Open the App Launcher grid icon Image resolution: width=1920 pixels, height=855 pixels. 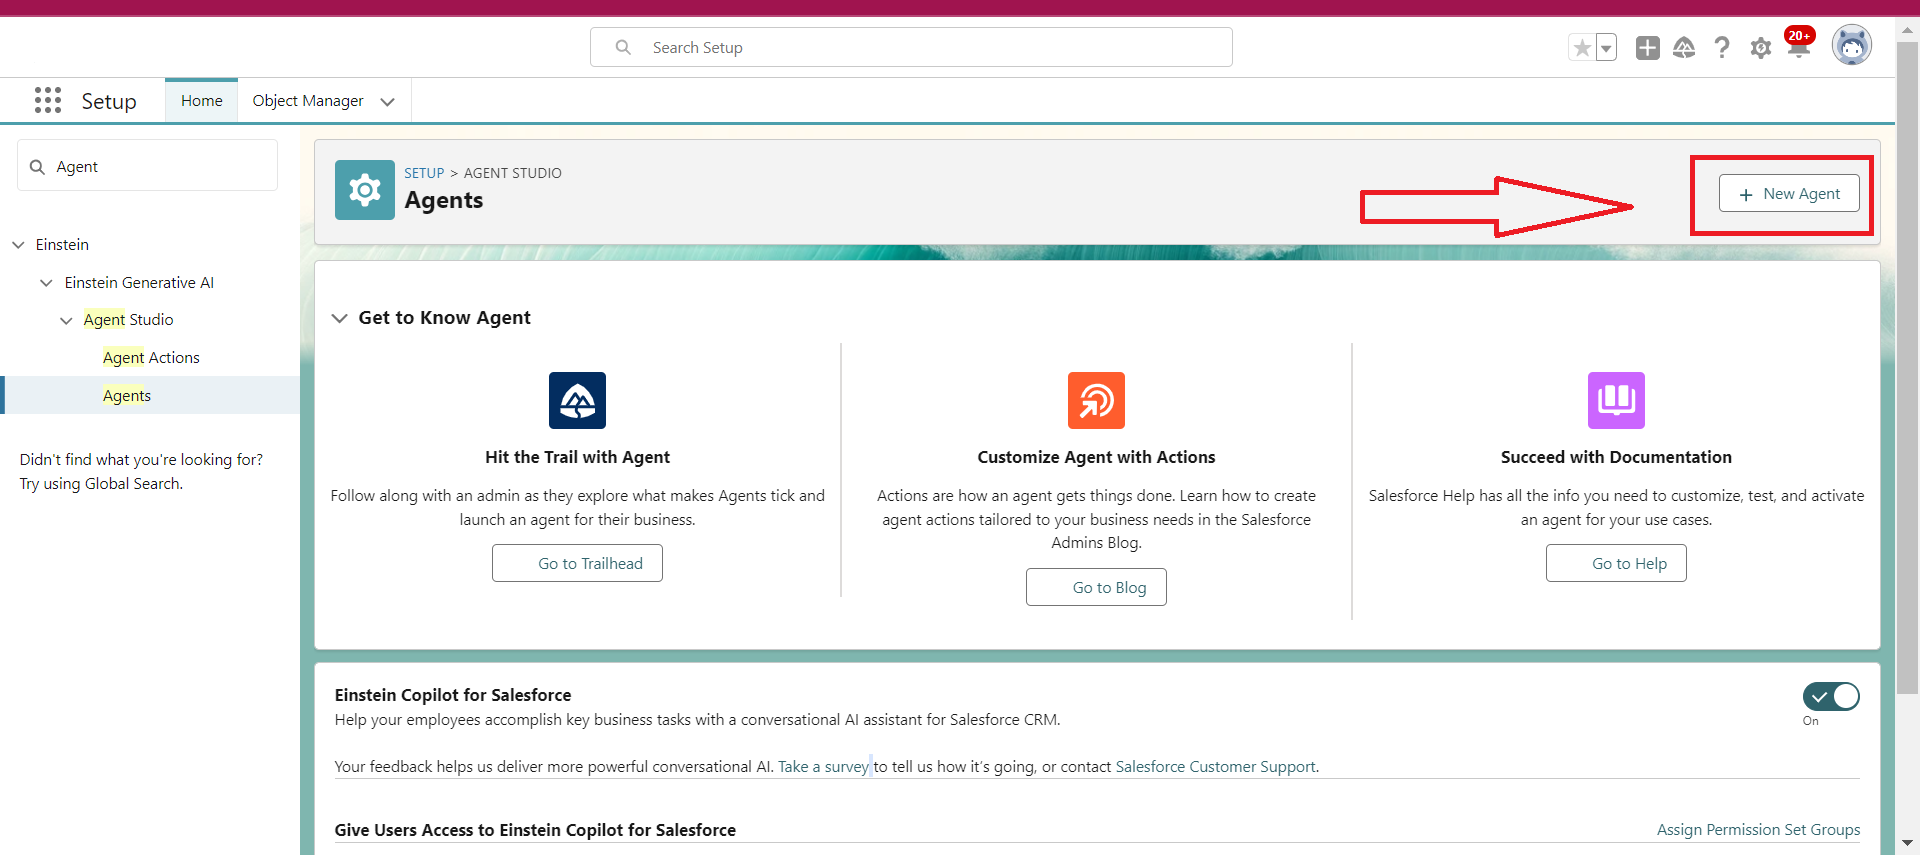(48, 100)
